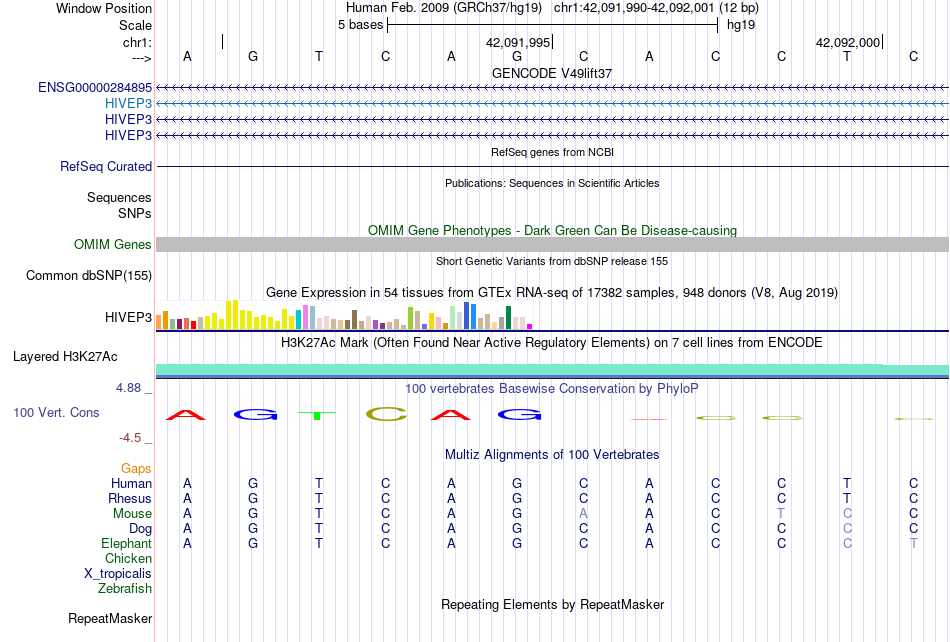Open Publications: Sequences in Scientific Articles title
The height and width of the screenshot is (642, 950).
[x=552, y=183]
